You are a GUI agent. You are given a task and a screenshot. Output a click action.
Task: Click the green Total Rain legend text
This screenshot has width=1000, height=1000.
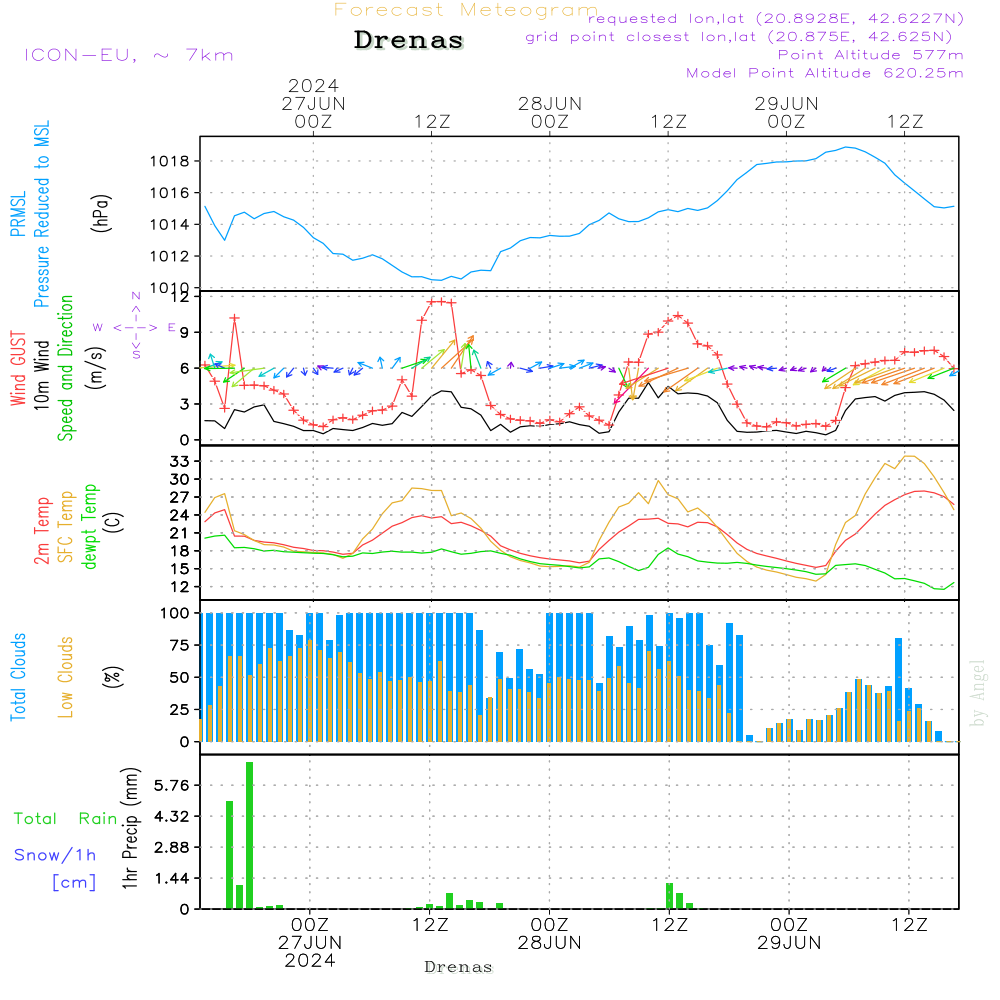(x=65, y=819)
